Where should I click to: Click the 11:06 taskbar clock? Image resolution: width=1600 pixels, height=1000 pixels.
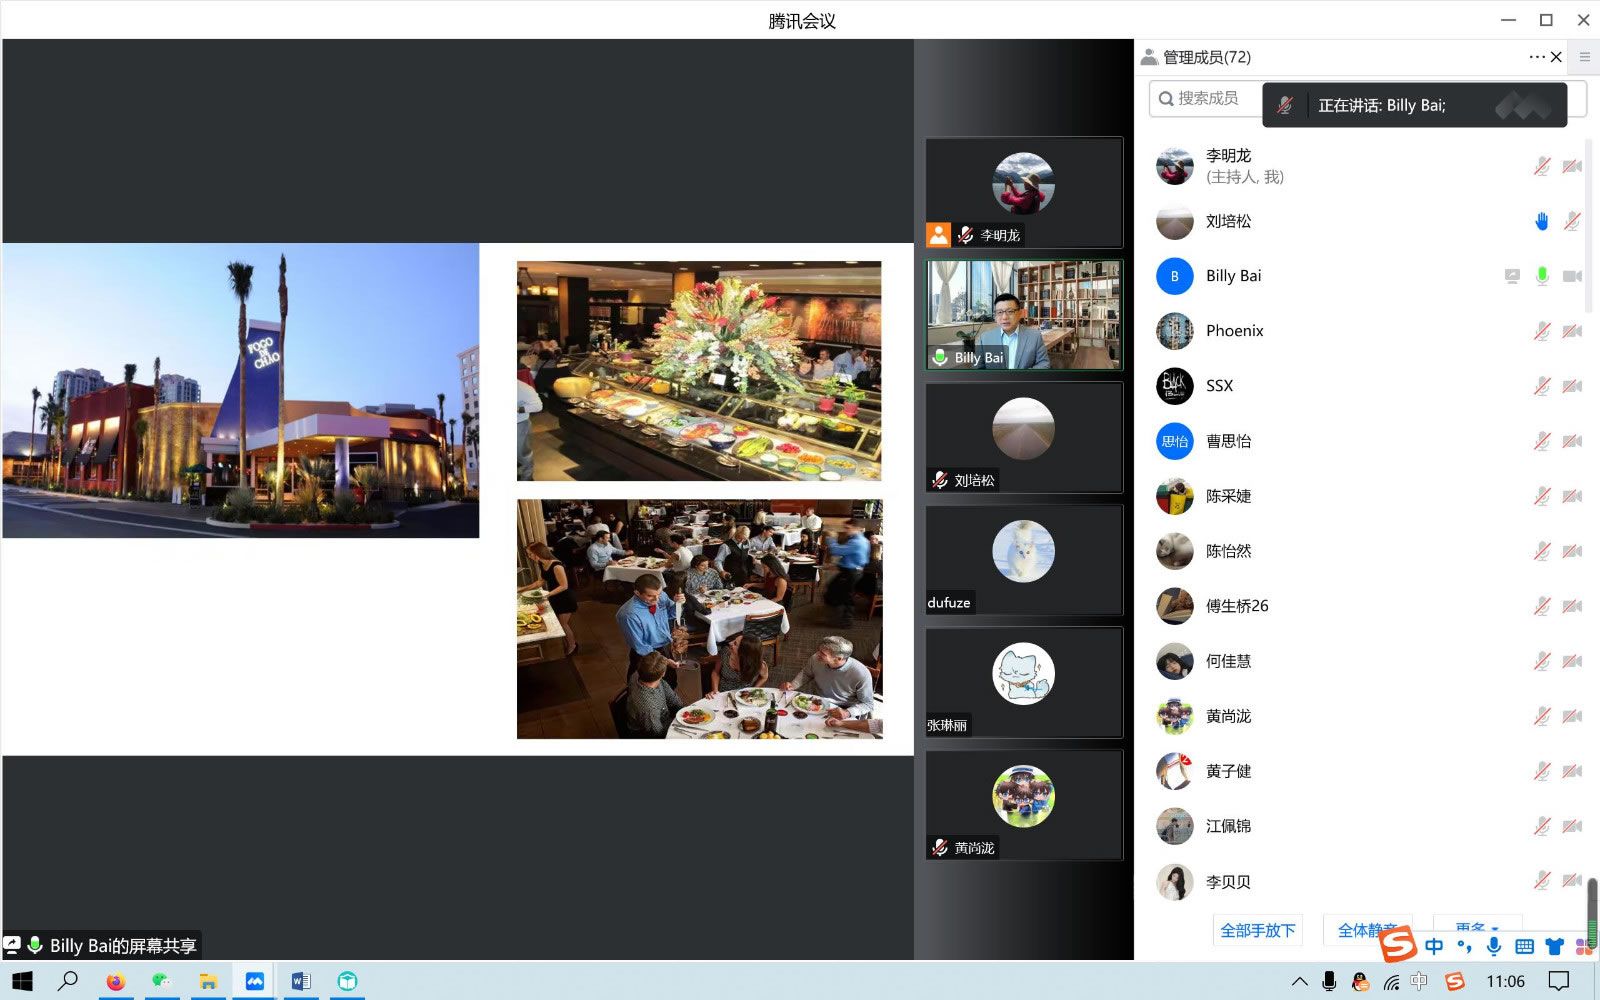(1505, 981)
